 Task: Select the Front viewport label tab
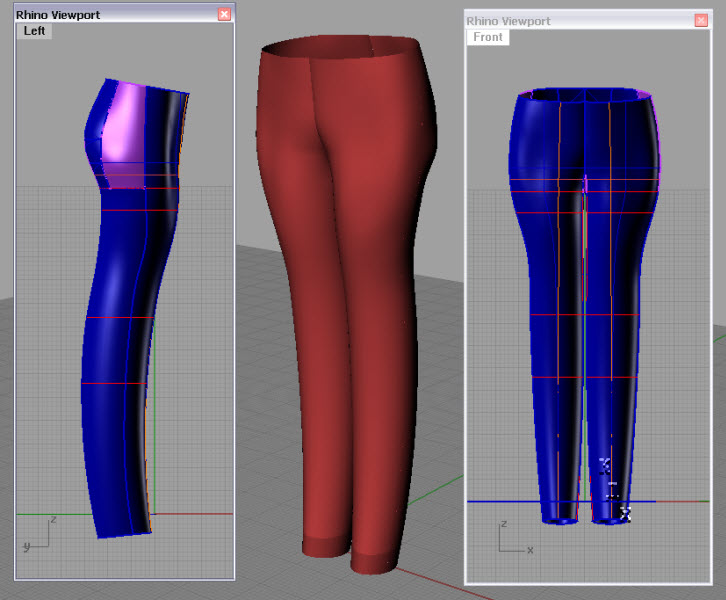tap(488, 37)
